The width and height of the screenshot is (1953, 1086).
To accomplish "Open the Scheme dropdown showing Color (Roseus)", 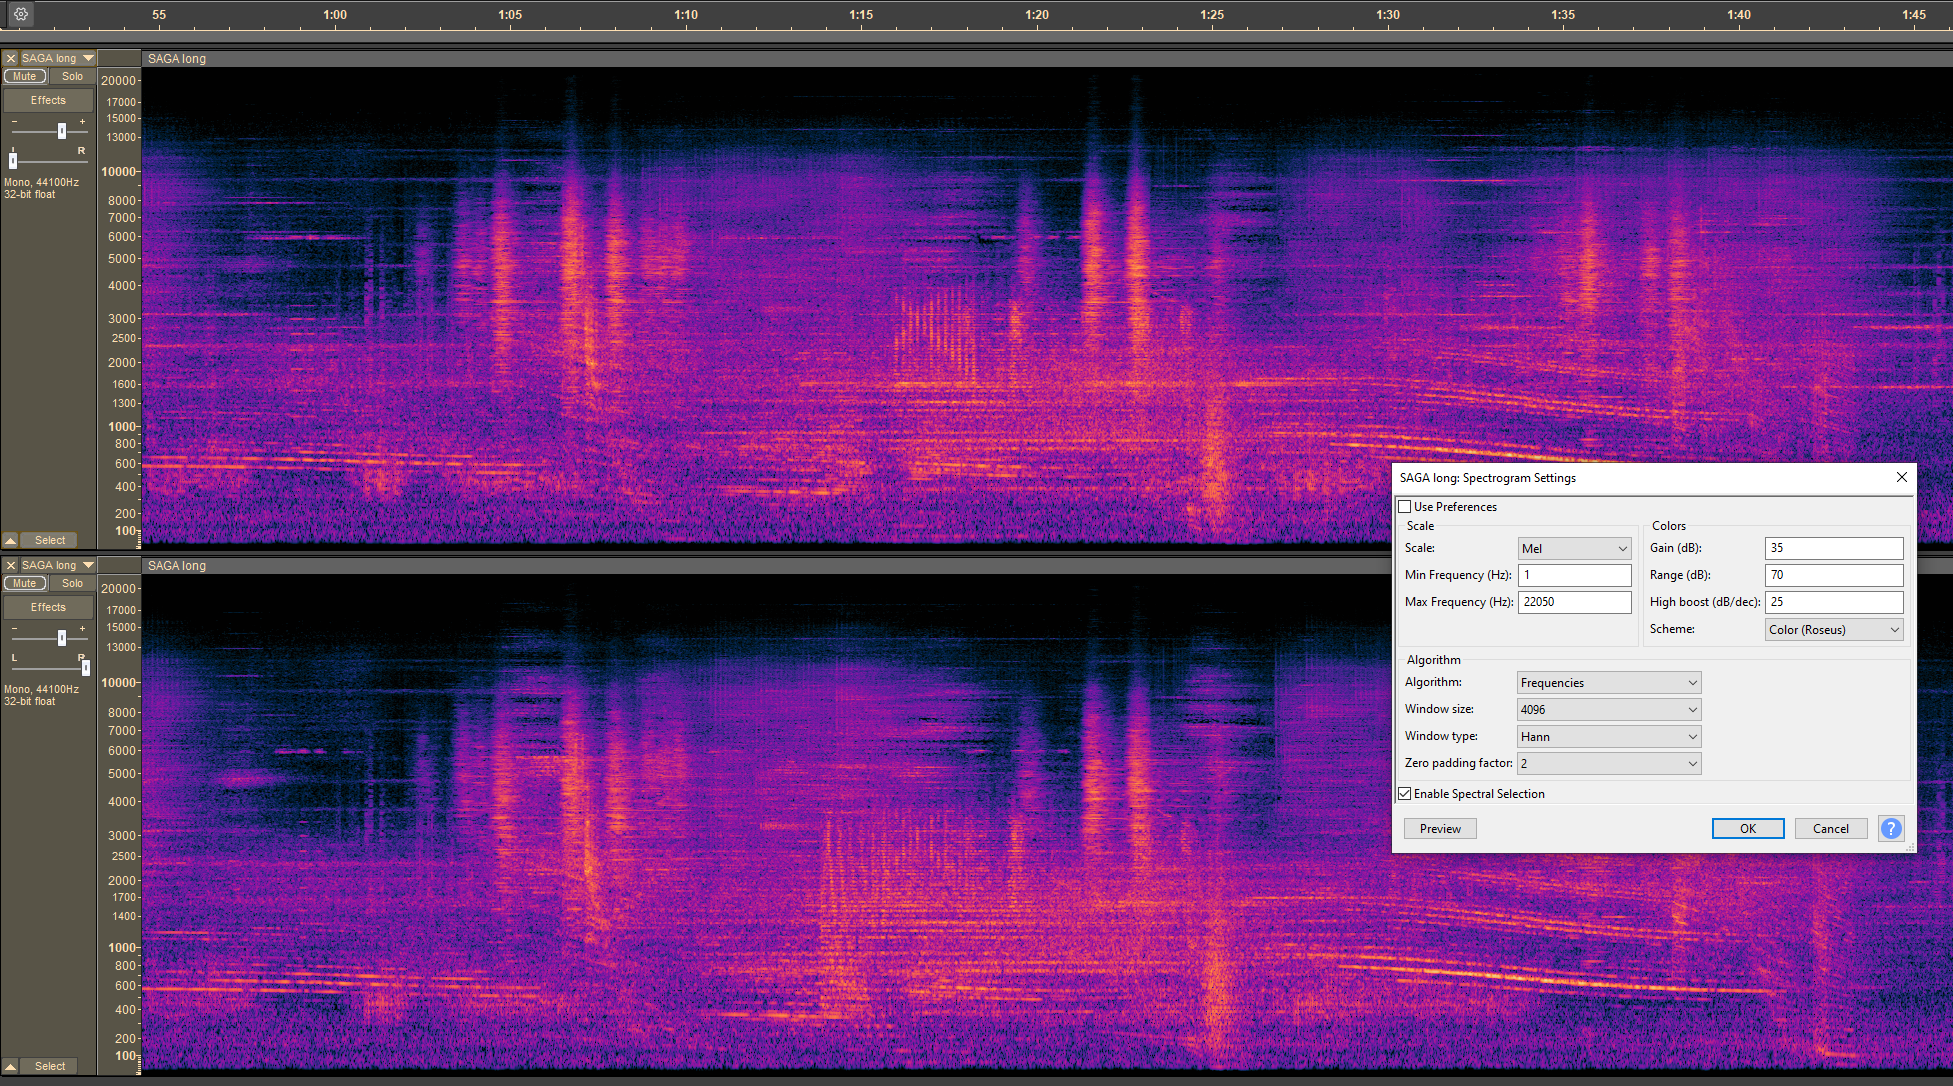I will [1834, 629].
